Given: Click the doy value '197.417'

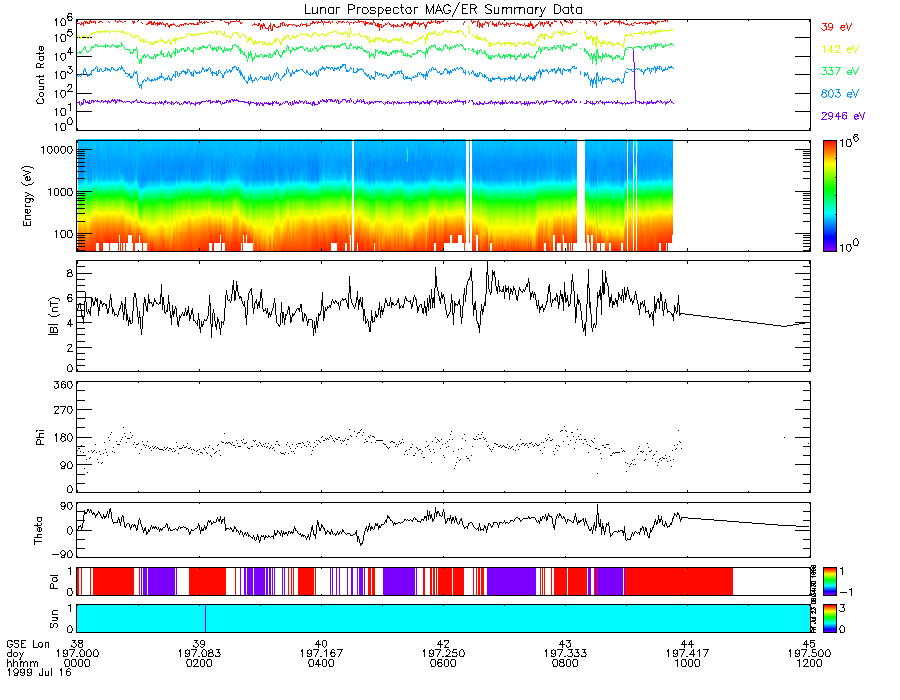Looking at the screenshot, I should 687,654.
